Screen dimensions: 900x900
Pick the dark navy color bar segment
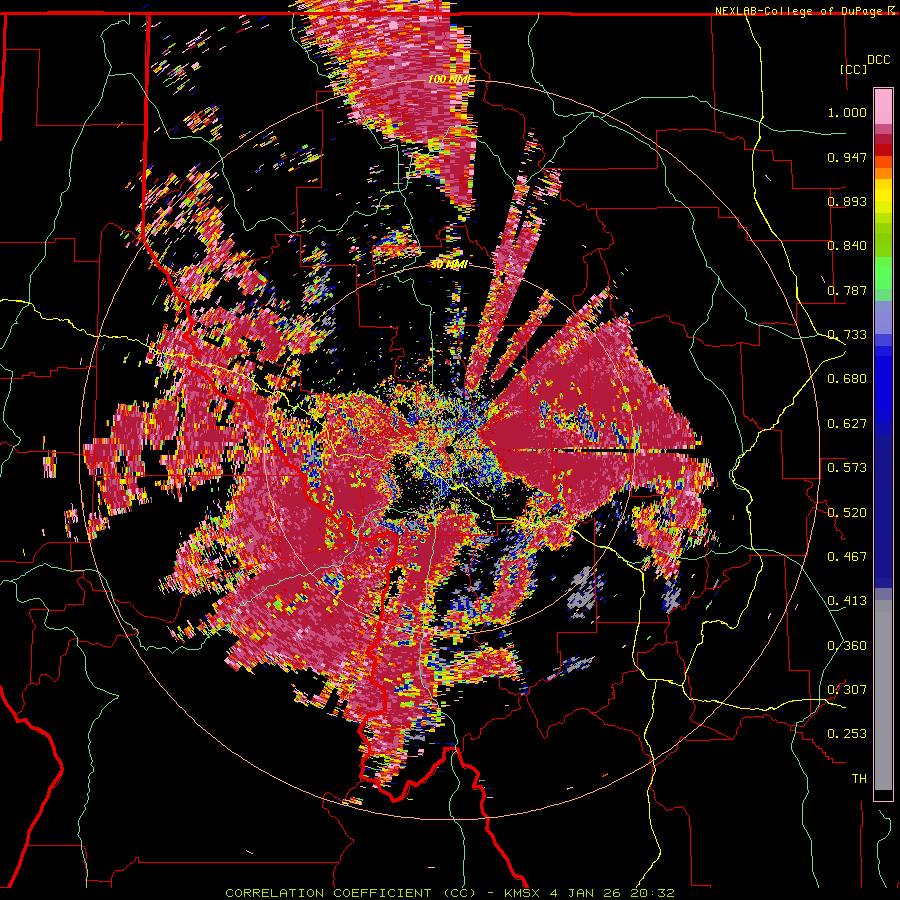[x=883, y=511]
